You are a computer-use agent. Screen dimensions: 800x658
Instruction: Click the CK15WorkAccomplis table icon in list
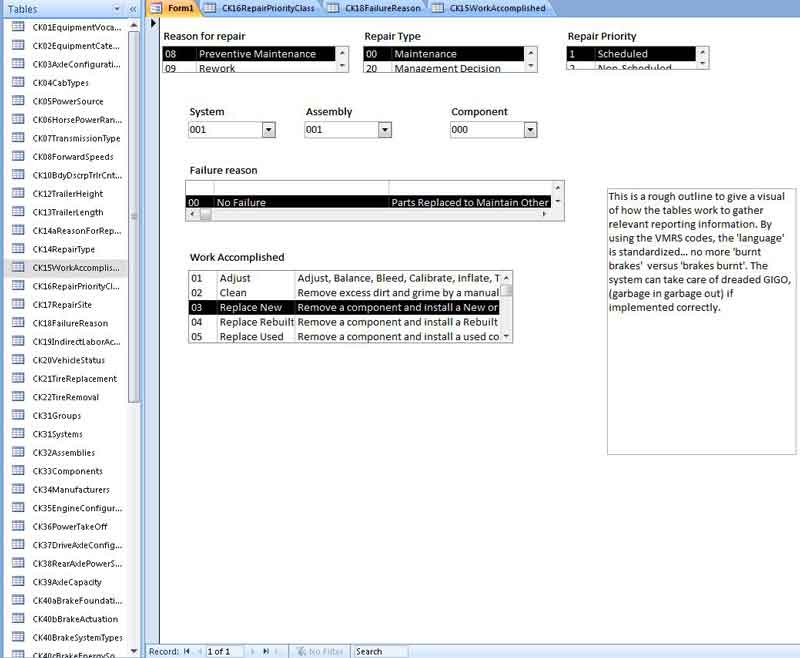click(x=18, y=267)
